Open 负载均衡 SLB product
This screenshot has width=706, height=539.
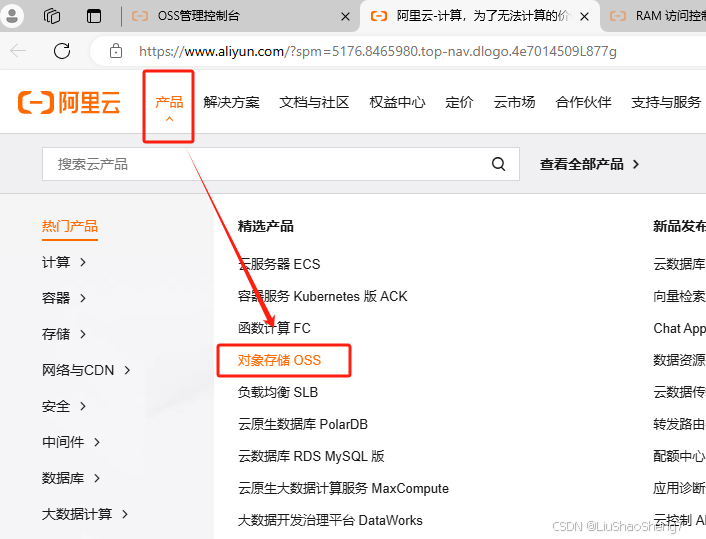pyautogui.click(x=278, y=392)
